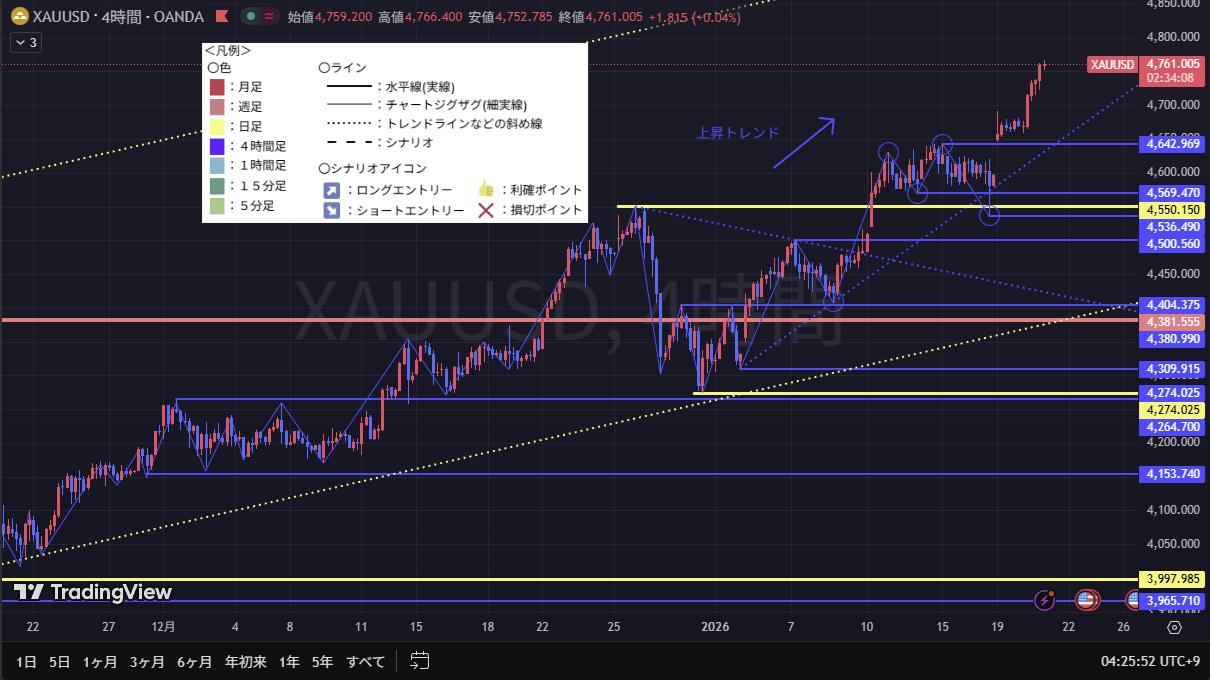Open the go-to-date calendar icon
Screen dimensions: 1210x680
coord(420,661)
